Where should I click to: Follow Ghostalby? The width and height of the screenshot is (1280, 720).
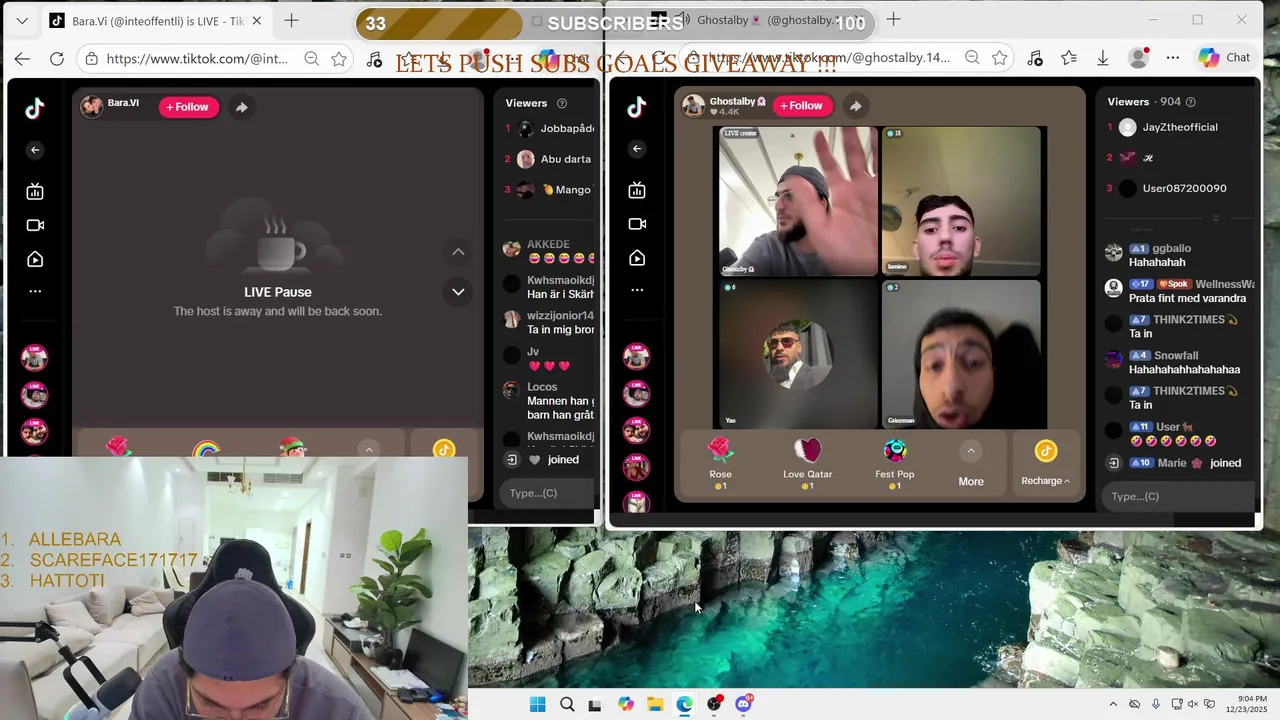[x=801, y=105]
